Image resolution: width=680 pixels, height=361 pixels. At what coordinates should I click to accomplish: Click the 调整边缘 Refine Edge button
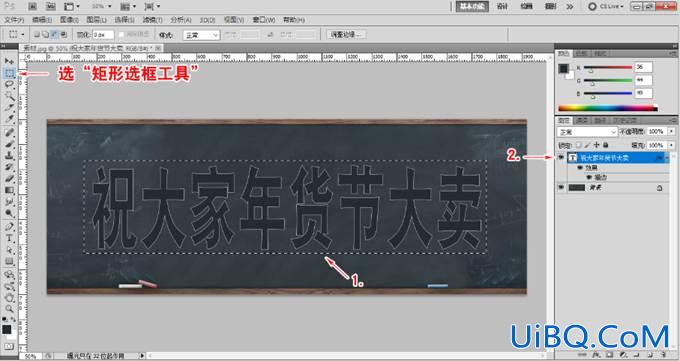[x=346, y=34]
